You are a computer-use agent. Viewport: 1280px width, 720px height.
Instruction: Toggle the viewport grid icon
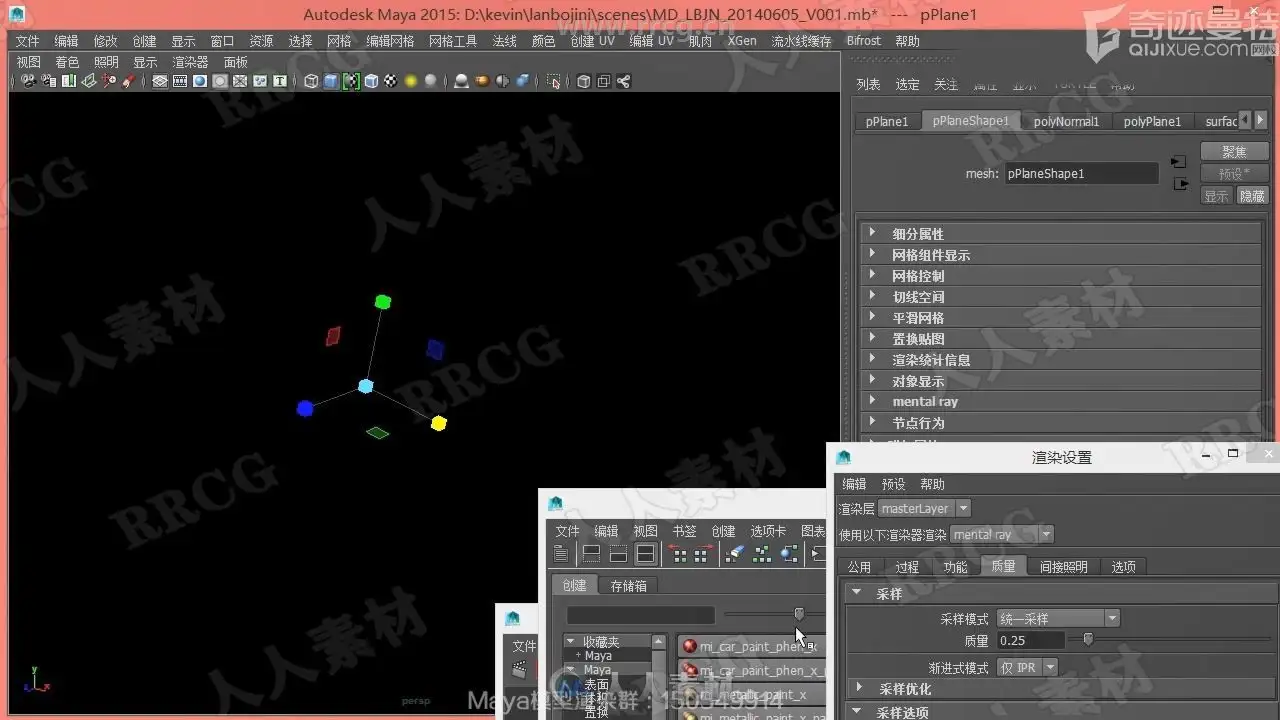pos(160,81)
